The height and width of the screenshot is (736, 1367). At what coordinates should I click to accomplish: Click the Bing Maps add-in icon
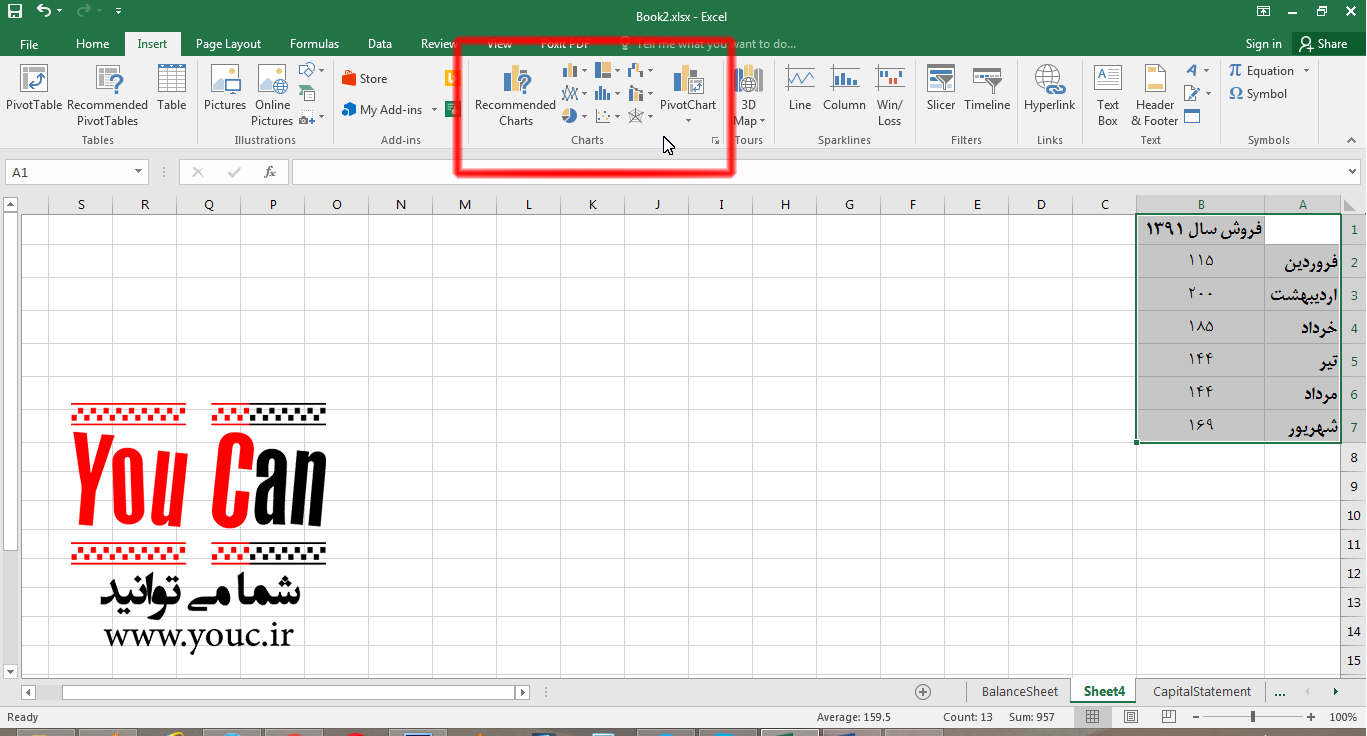pos(451,79)
